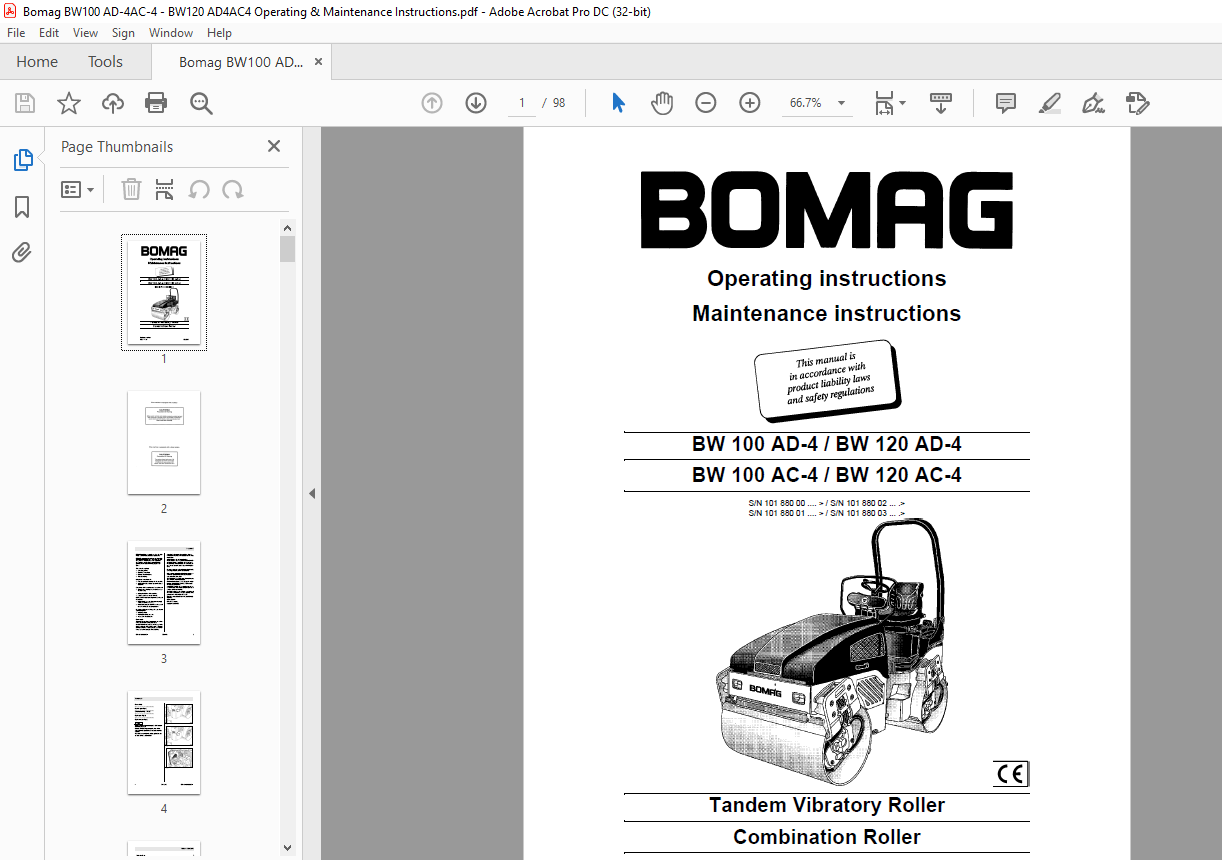Open thumbnail options dropdown menu
1222x860 pixels.
click(x=77, y=189)
